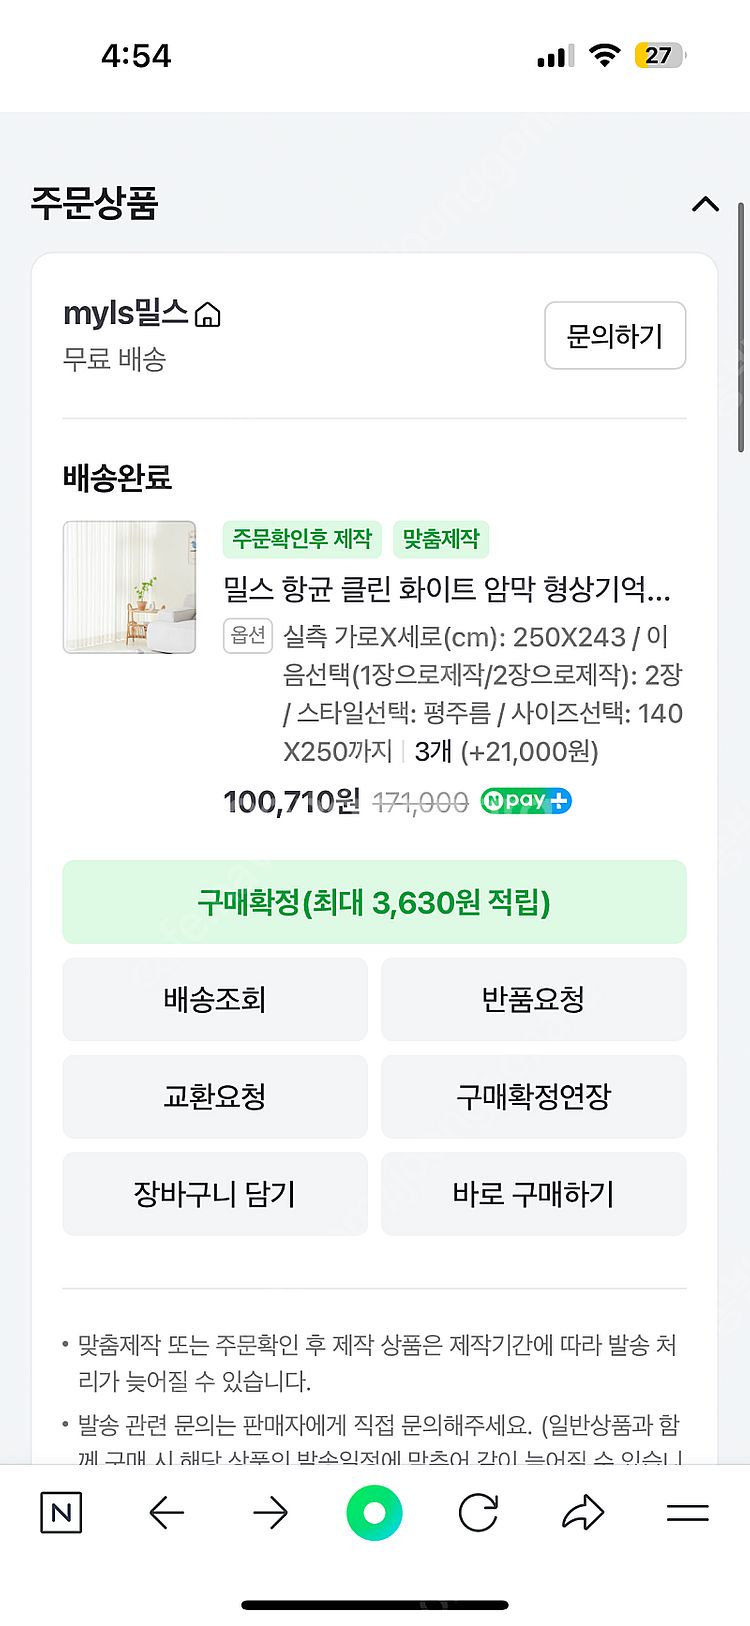
Task: Extend confirmation with 구매확정연장
Action: [533, 1096]
